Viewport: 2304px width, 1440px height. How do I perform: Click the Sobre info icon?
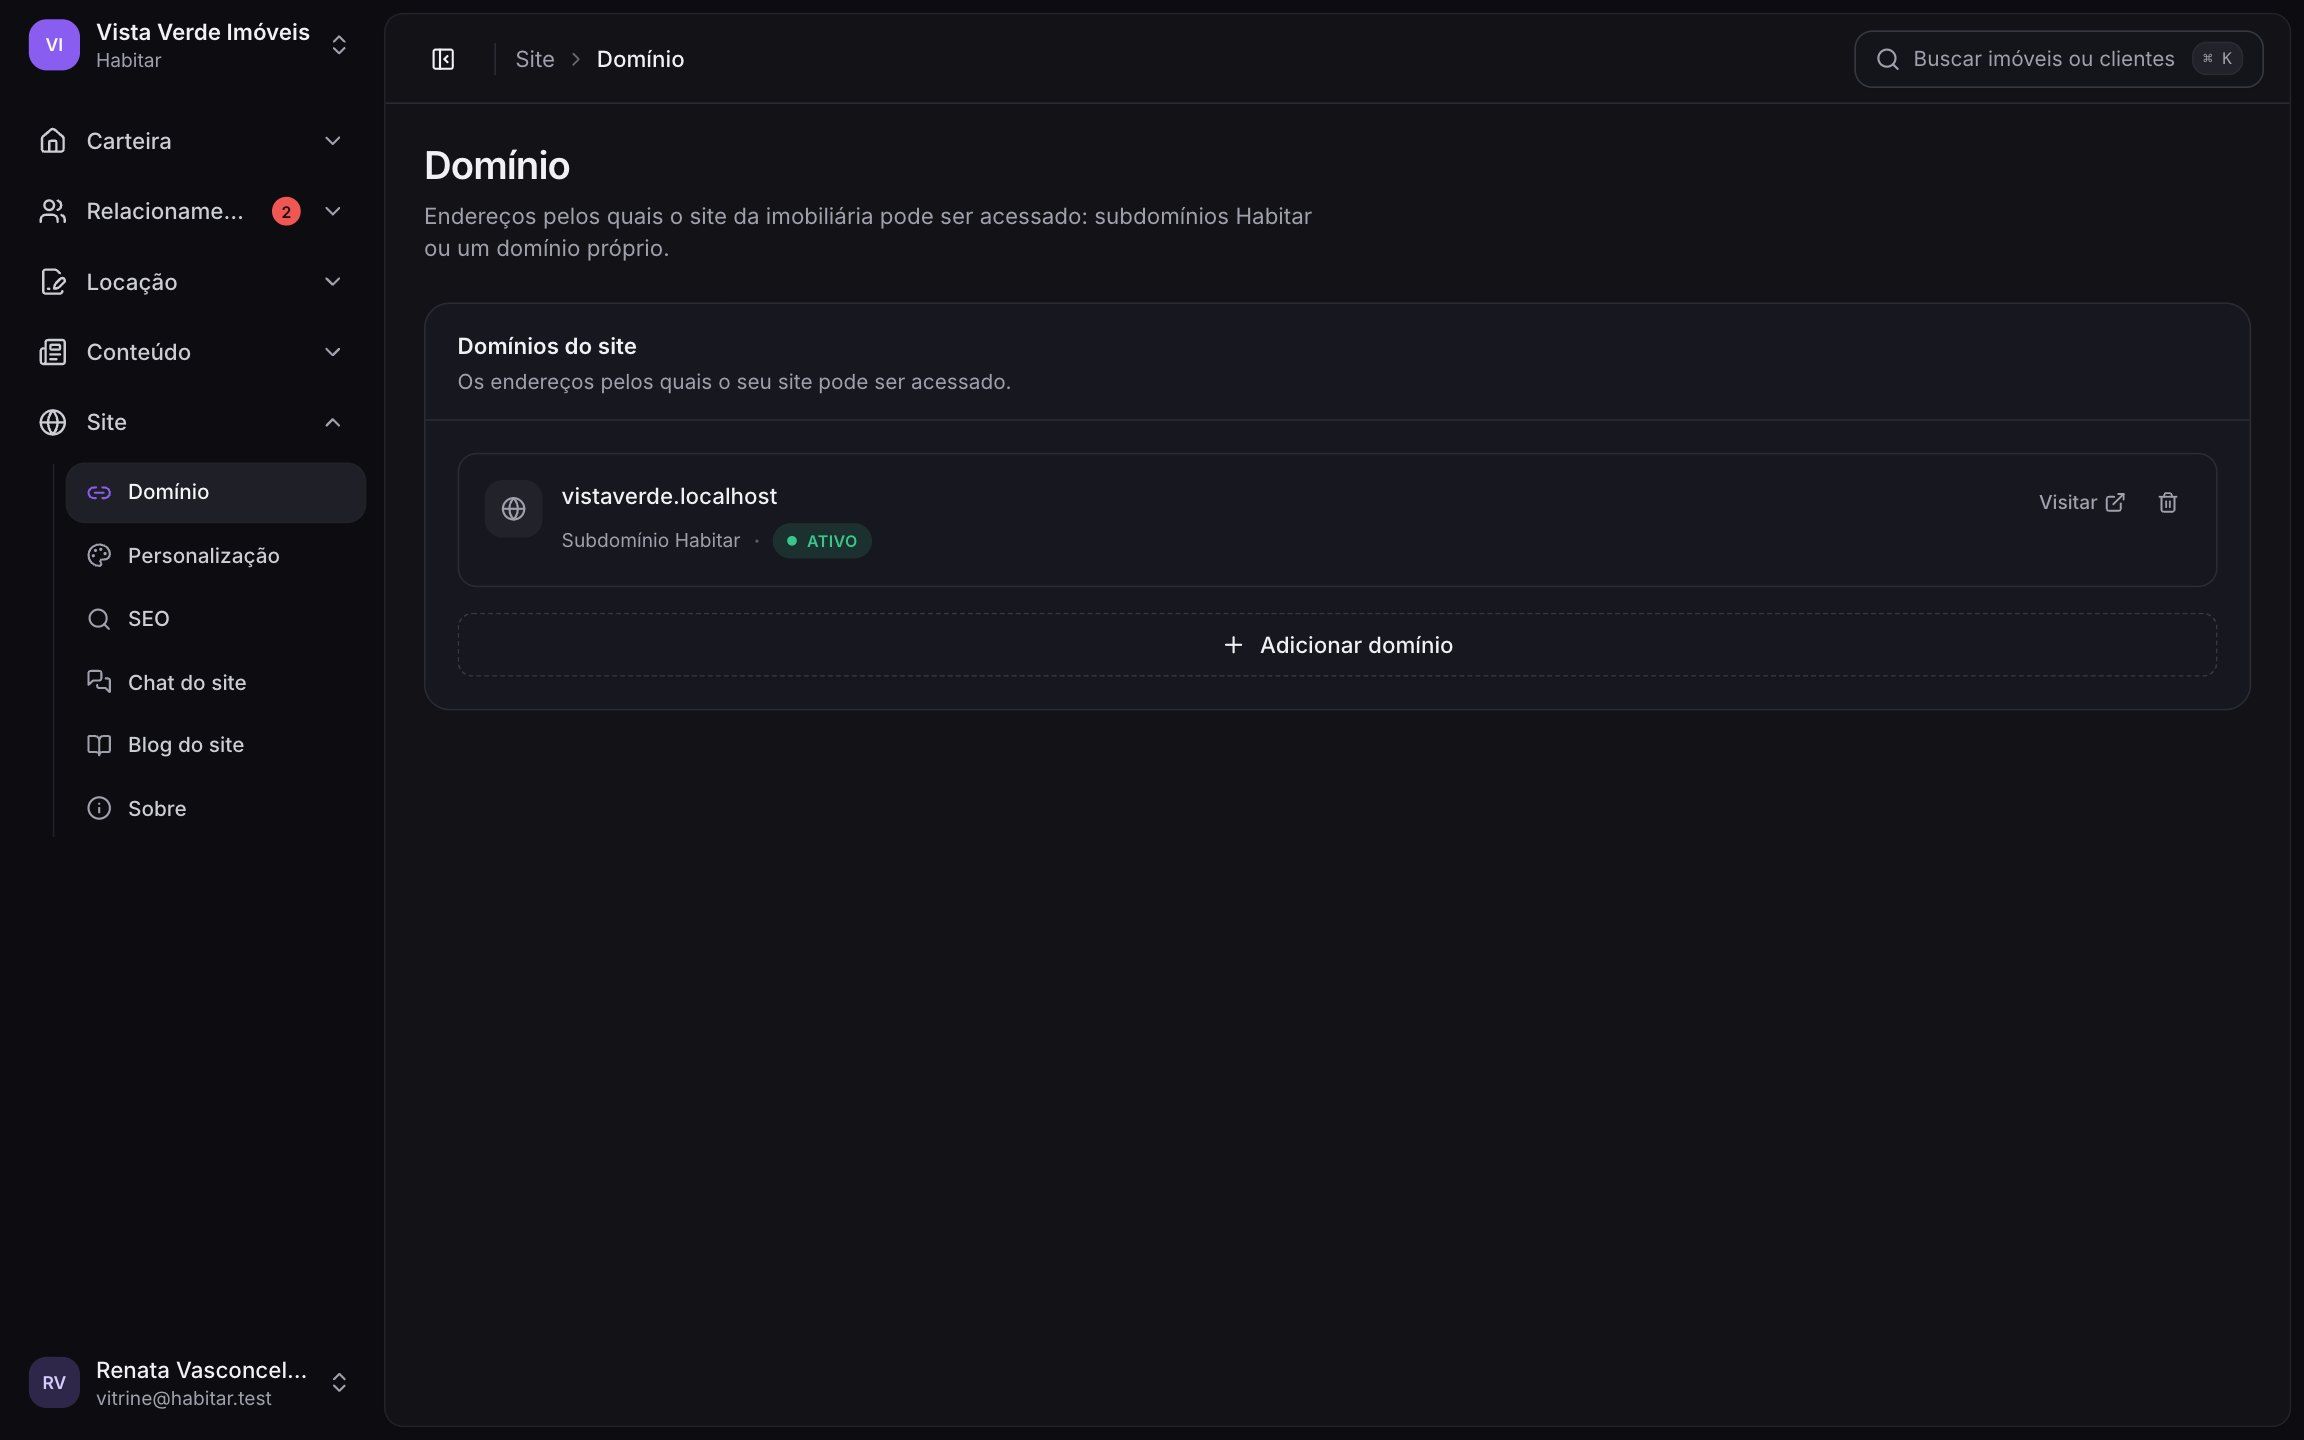click(x=99, y=808)
